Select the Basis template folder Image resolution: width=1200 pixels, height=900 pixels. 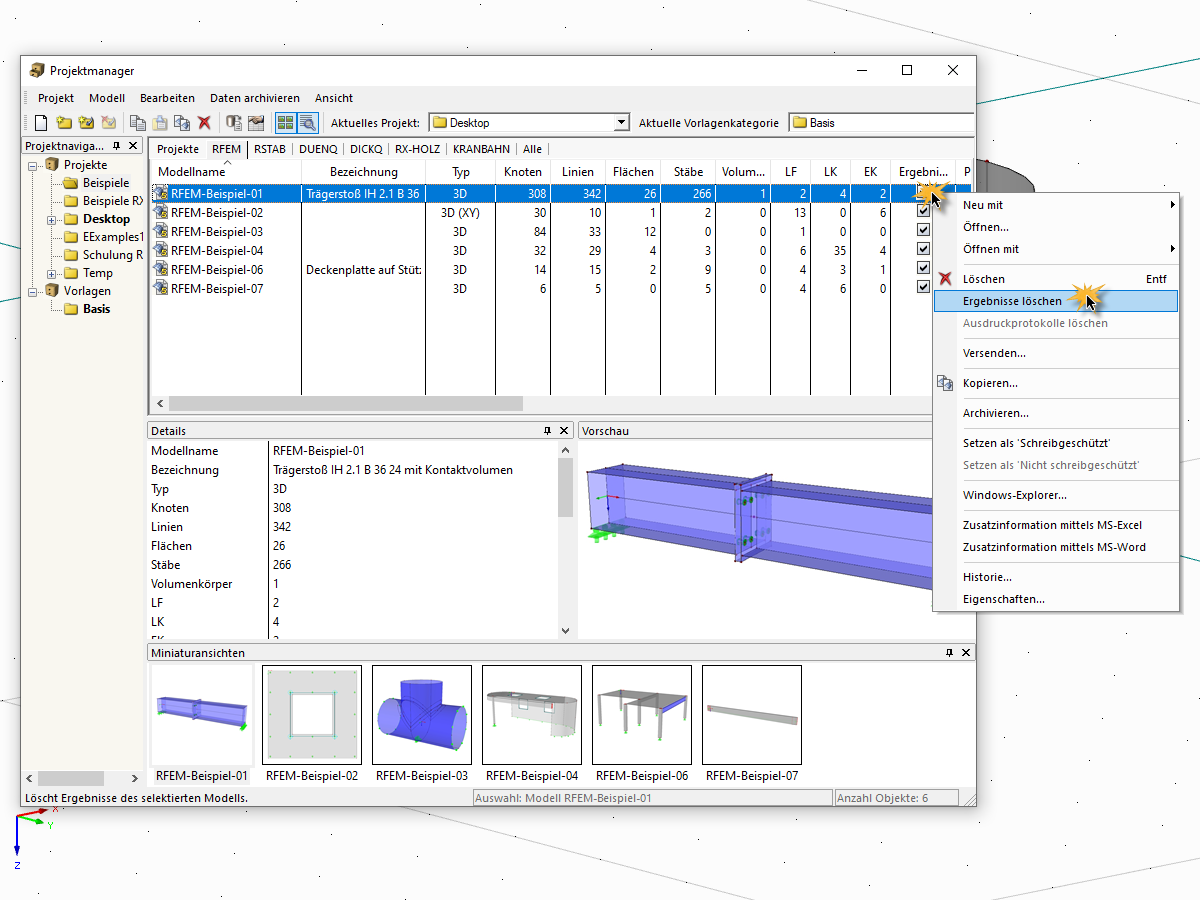(96, 309)
